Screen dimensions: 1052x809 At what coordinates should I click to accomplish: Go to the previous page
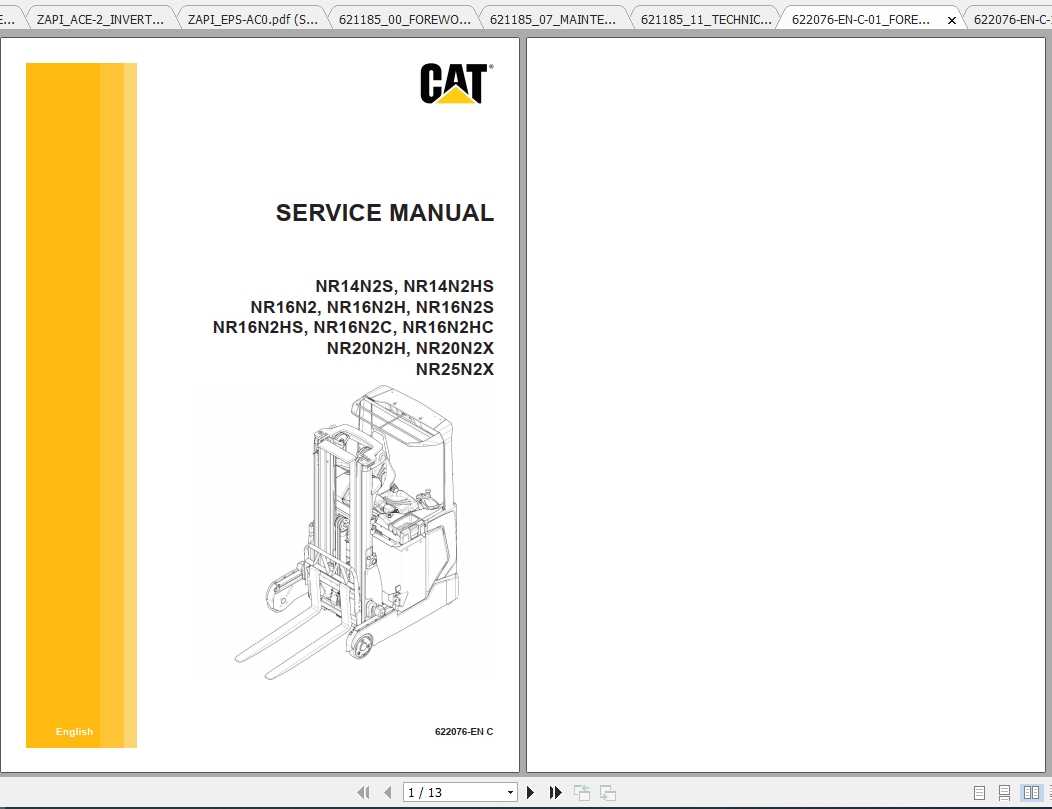coord(388,792)
